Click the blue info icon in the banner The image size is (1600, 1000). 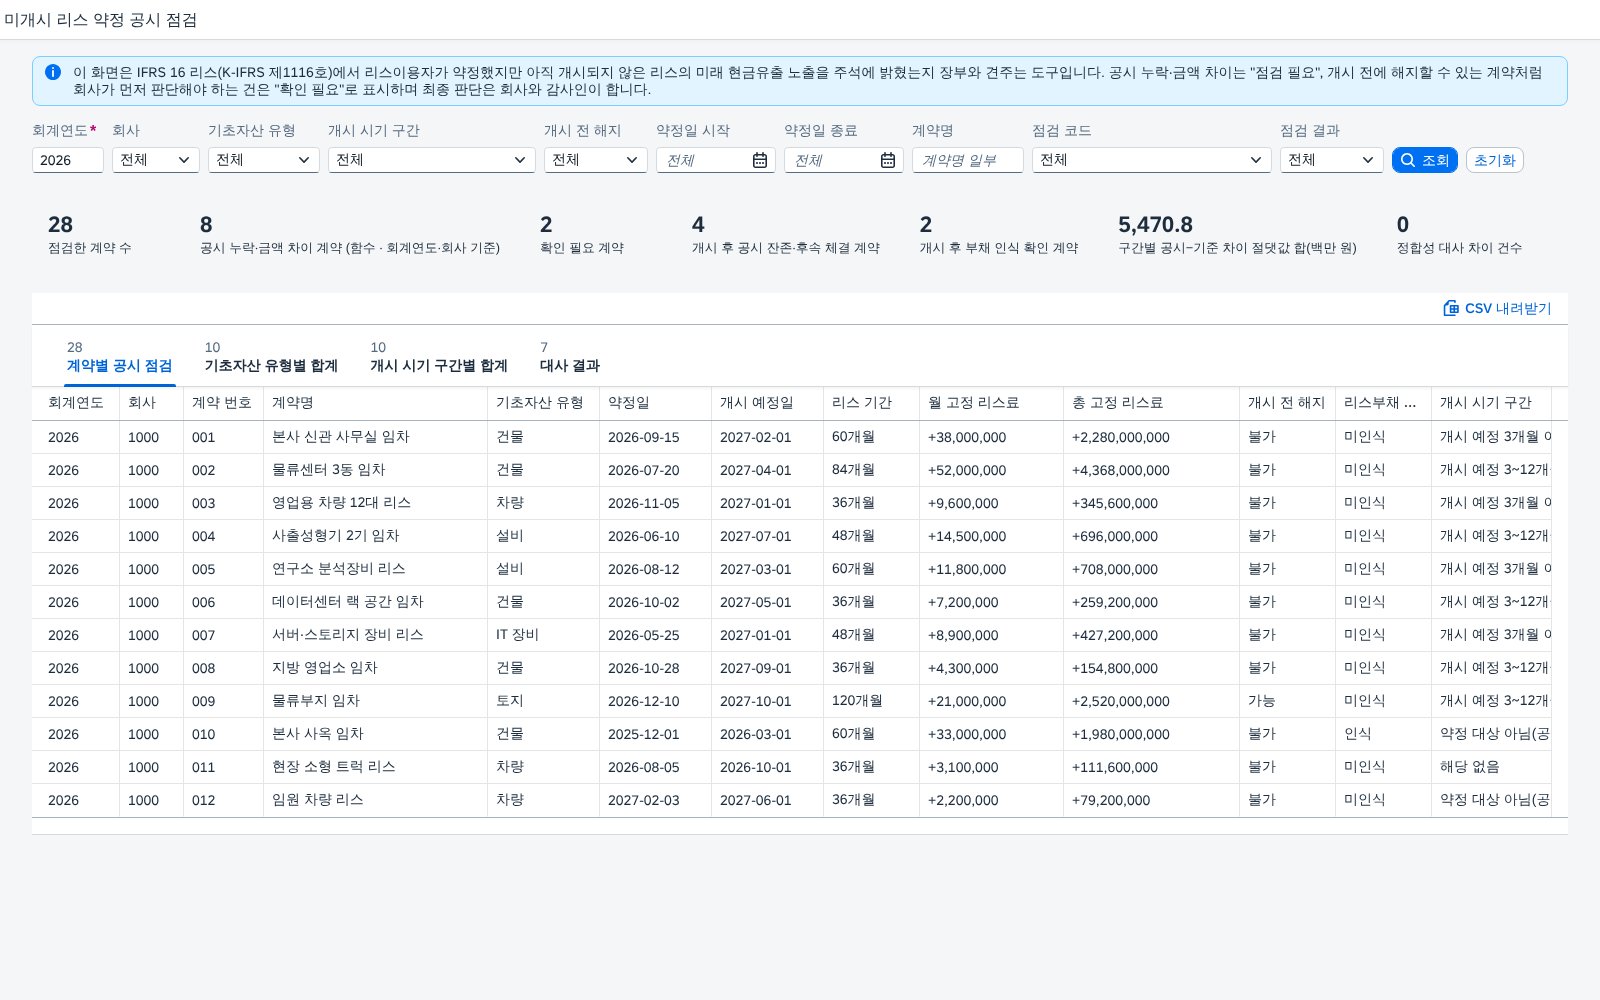(53, 72)
